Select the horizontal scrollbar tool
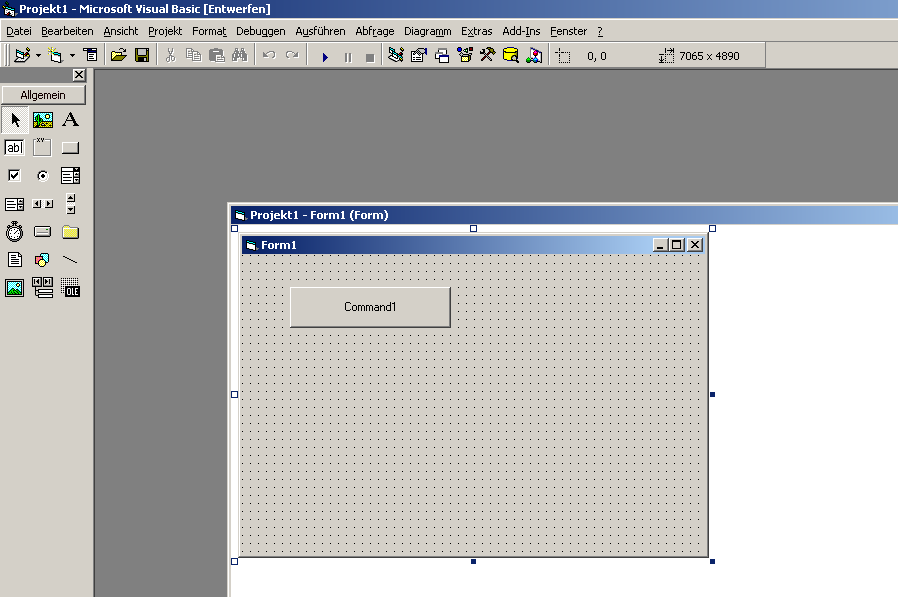 click(x=43, y=204)
